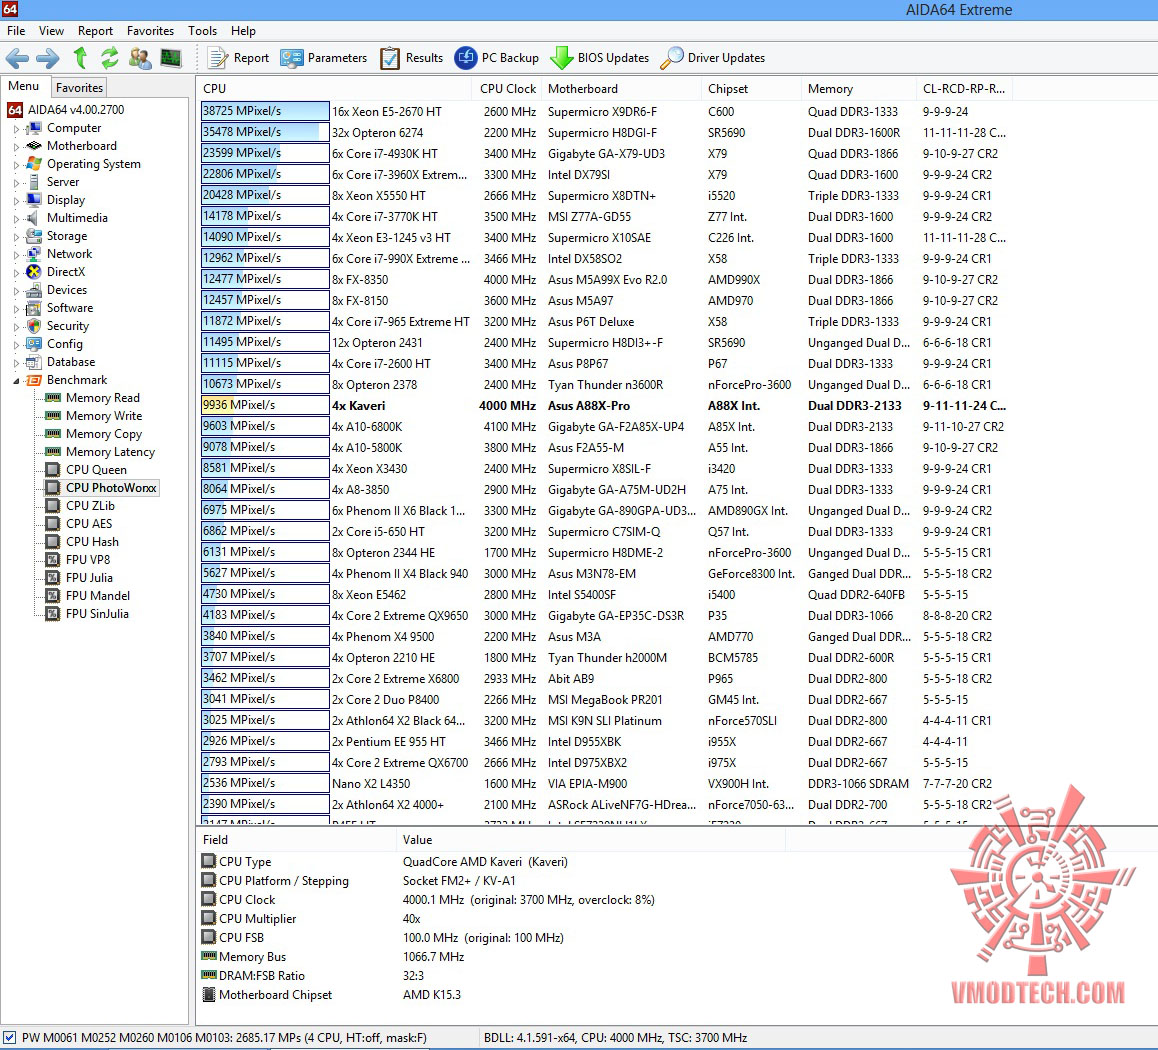Switch to the Favorites tab
The height and width of the screenshot is (1050, 1158).
point(79,87)
